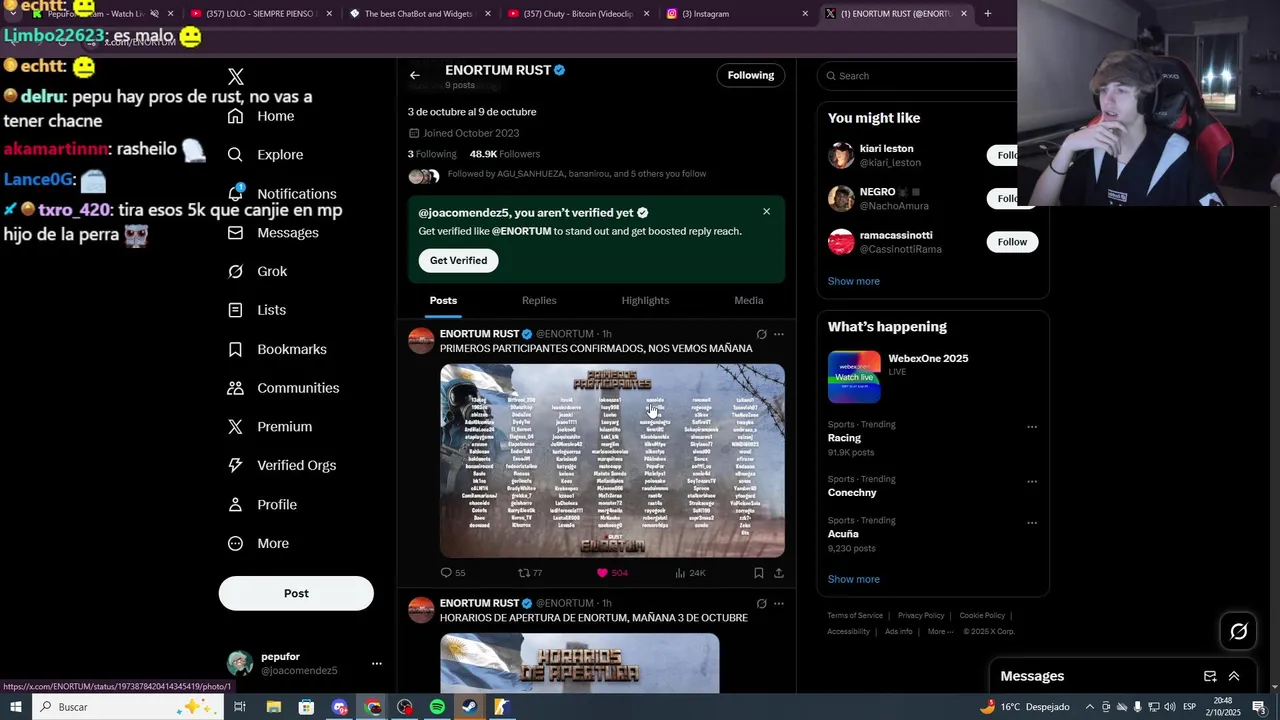Click the X logo in the sidebar
The image size is (1280, 720).
point(236,77)
